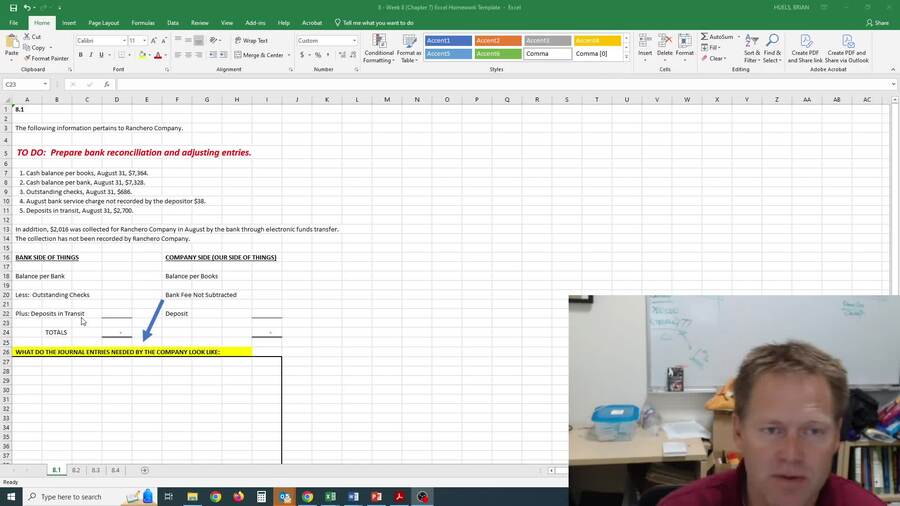Switch to the Insert ribbon tab
Screen dimensions: 900x506
[x=69, y=23]
